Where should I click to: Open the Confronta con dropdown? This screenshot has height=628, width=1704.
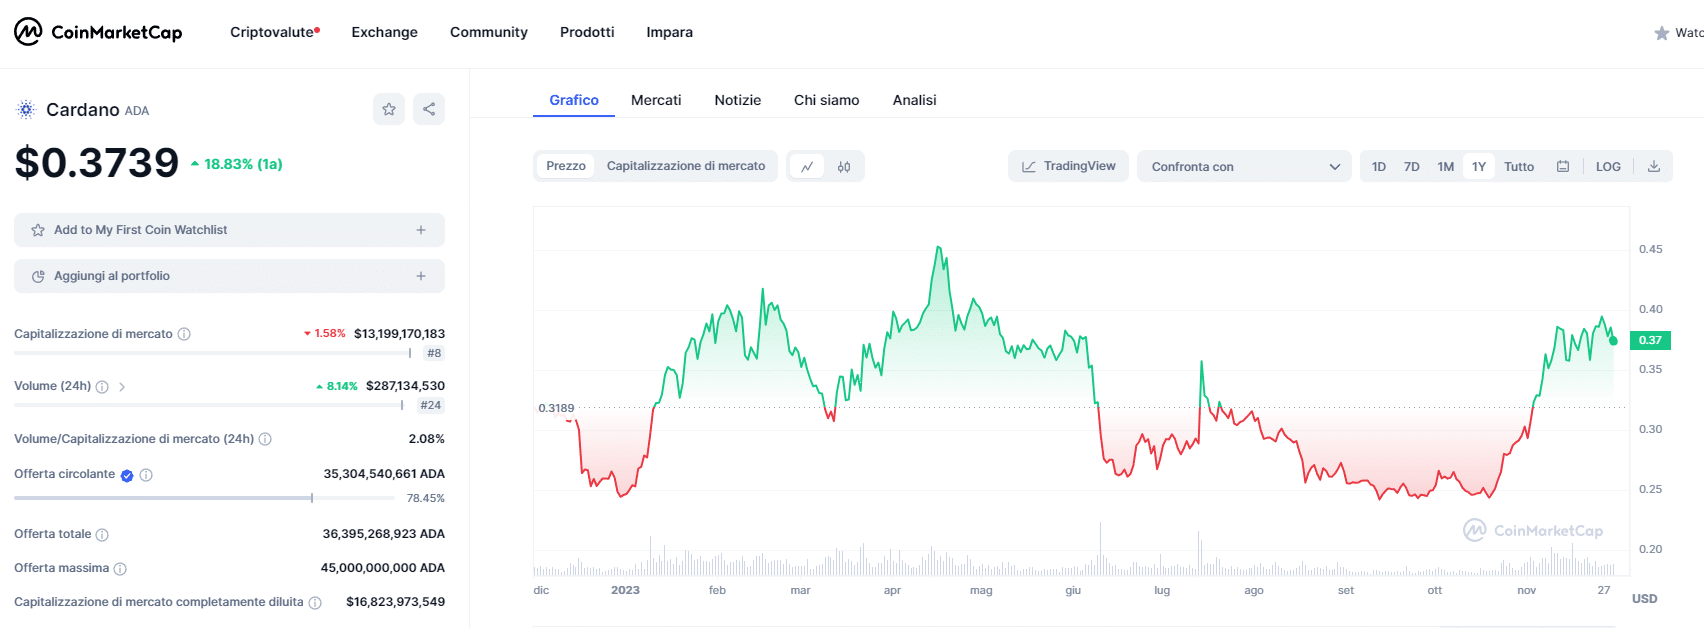[x=1244, y=167]
